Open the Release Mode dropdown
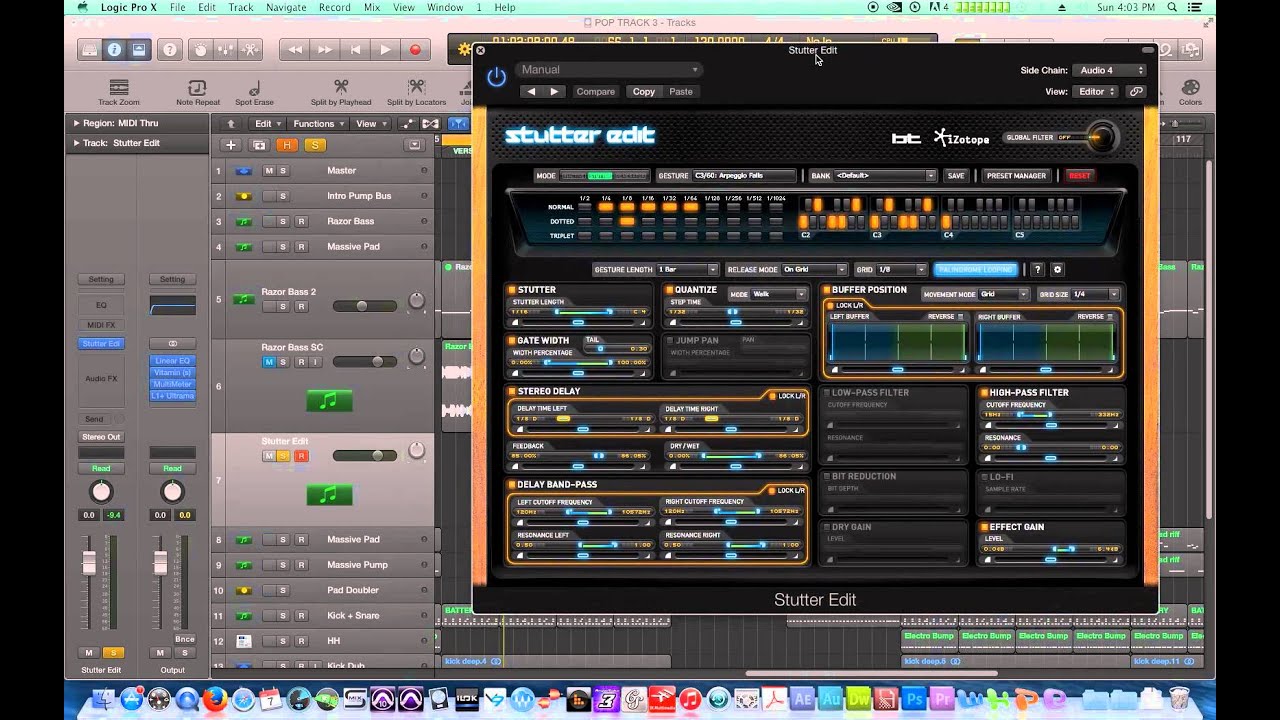Image resolution: width=1280 pixels, height=720 pixels. click(814, 269)
